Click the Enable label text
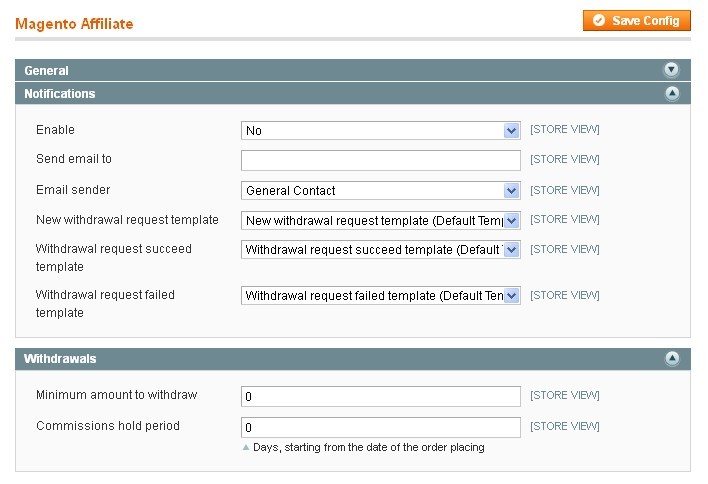Image resolution: width=708 pixels, height=484 pixels. tap(55, 130)
